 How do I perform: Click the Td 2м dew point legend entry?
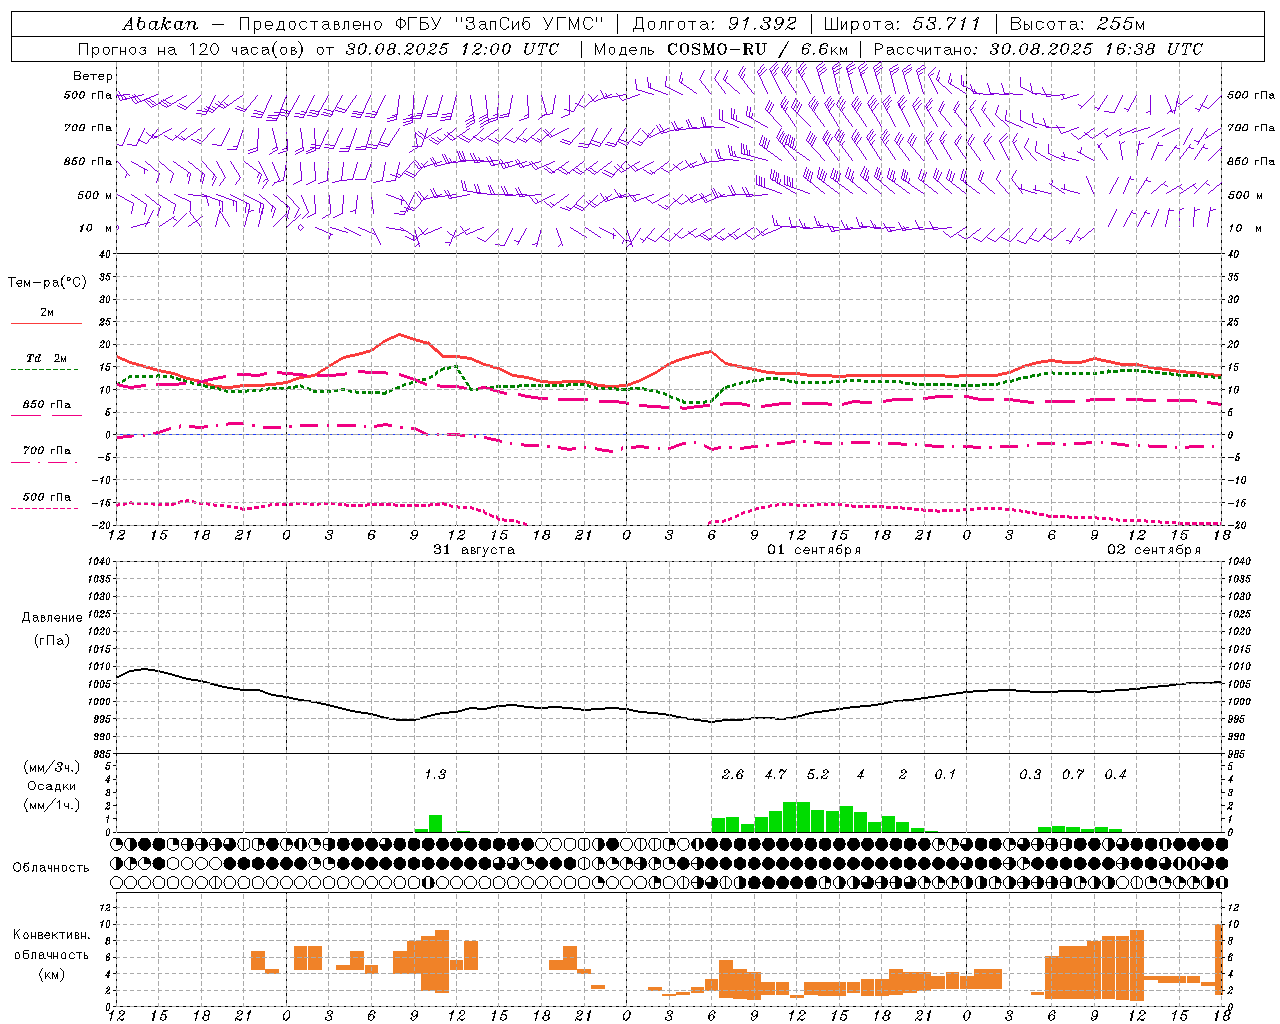click(46, 358)
